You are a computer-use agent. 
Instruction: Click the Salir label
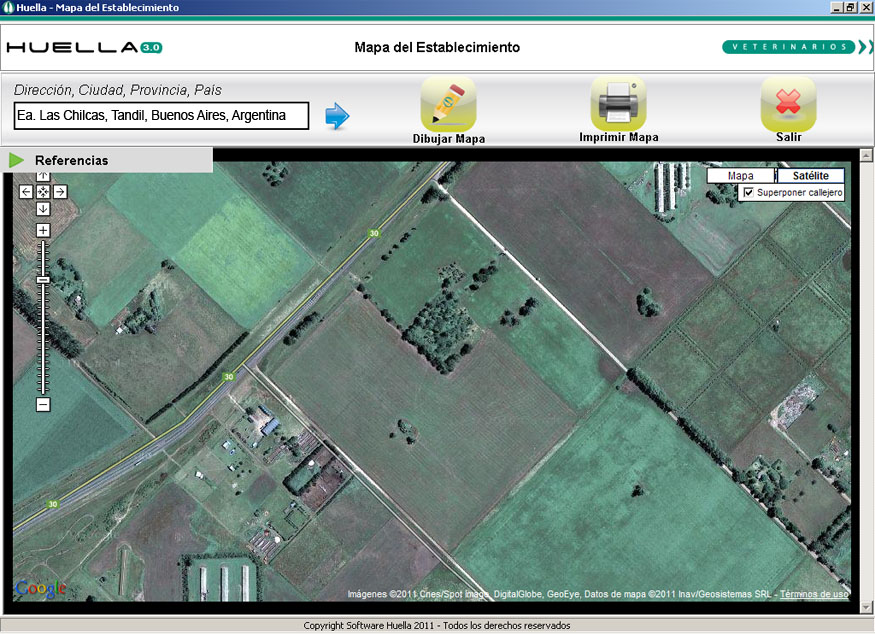[789, 137]
